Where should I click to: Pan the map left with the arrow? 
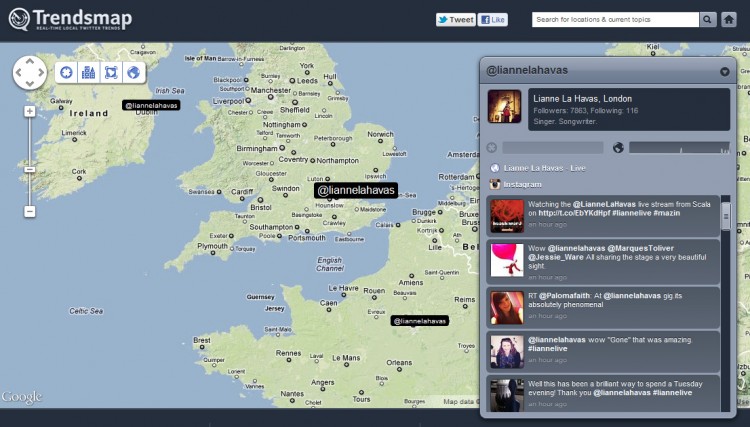[19, 73]
